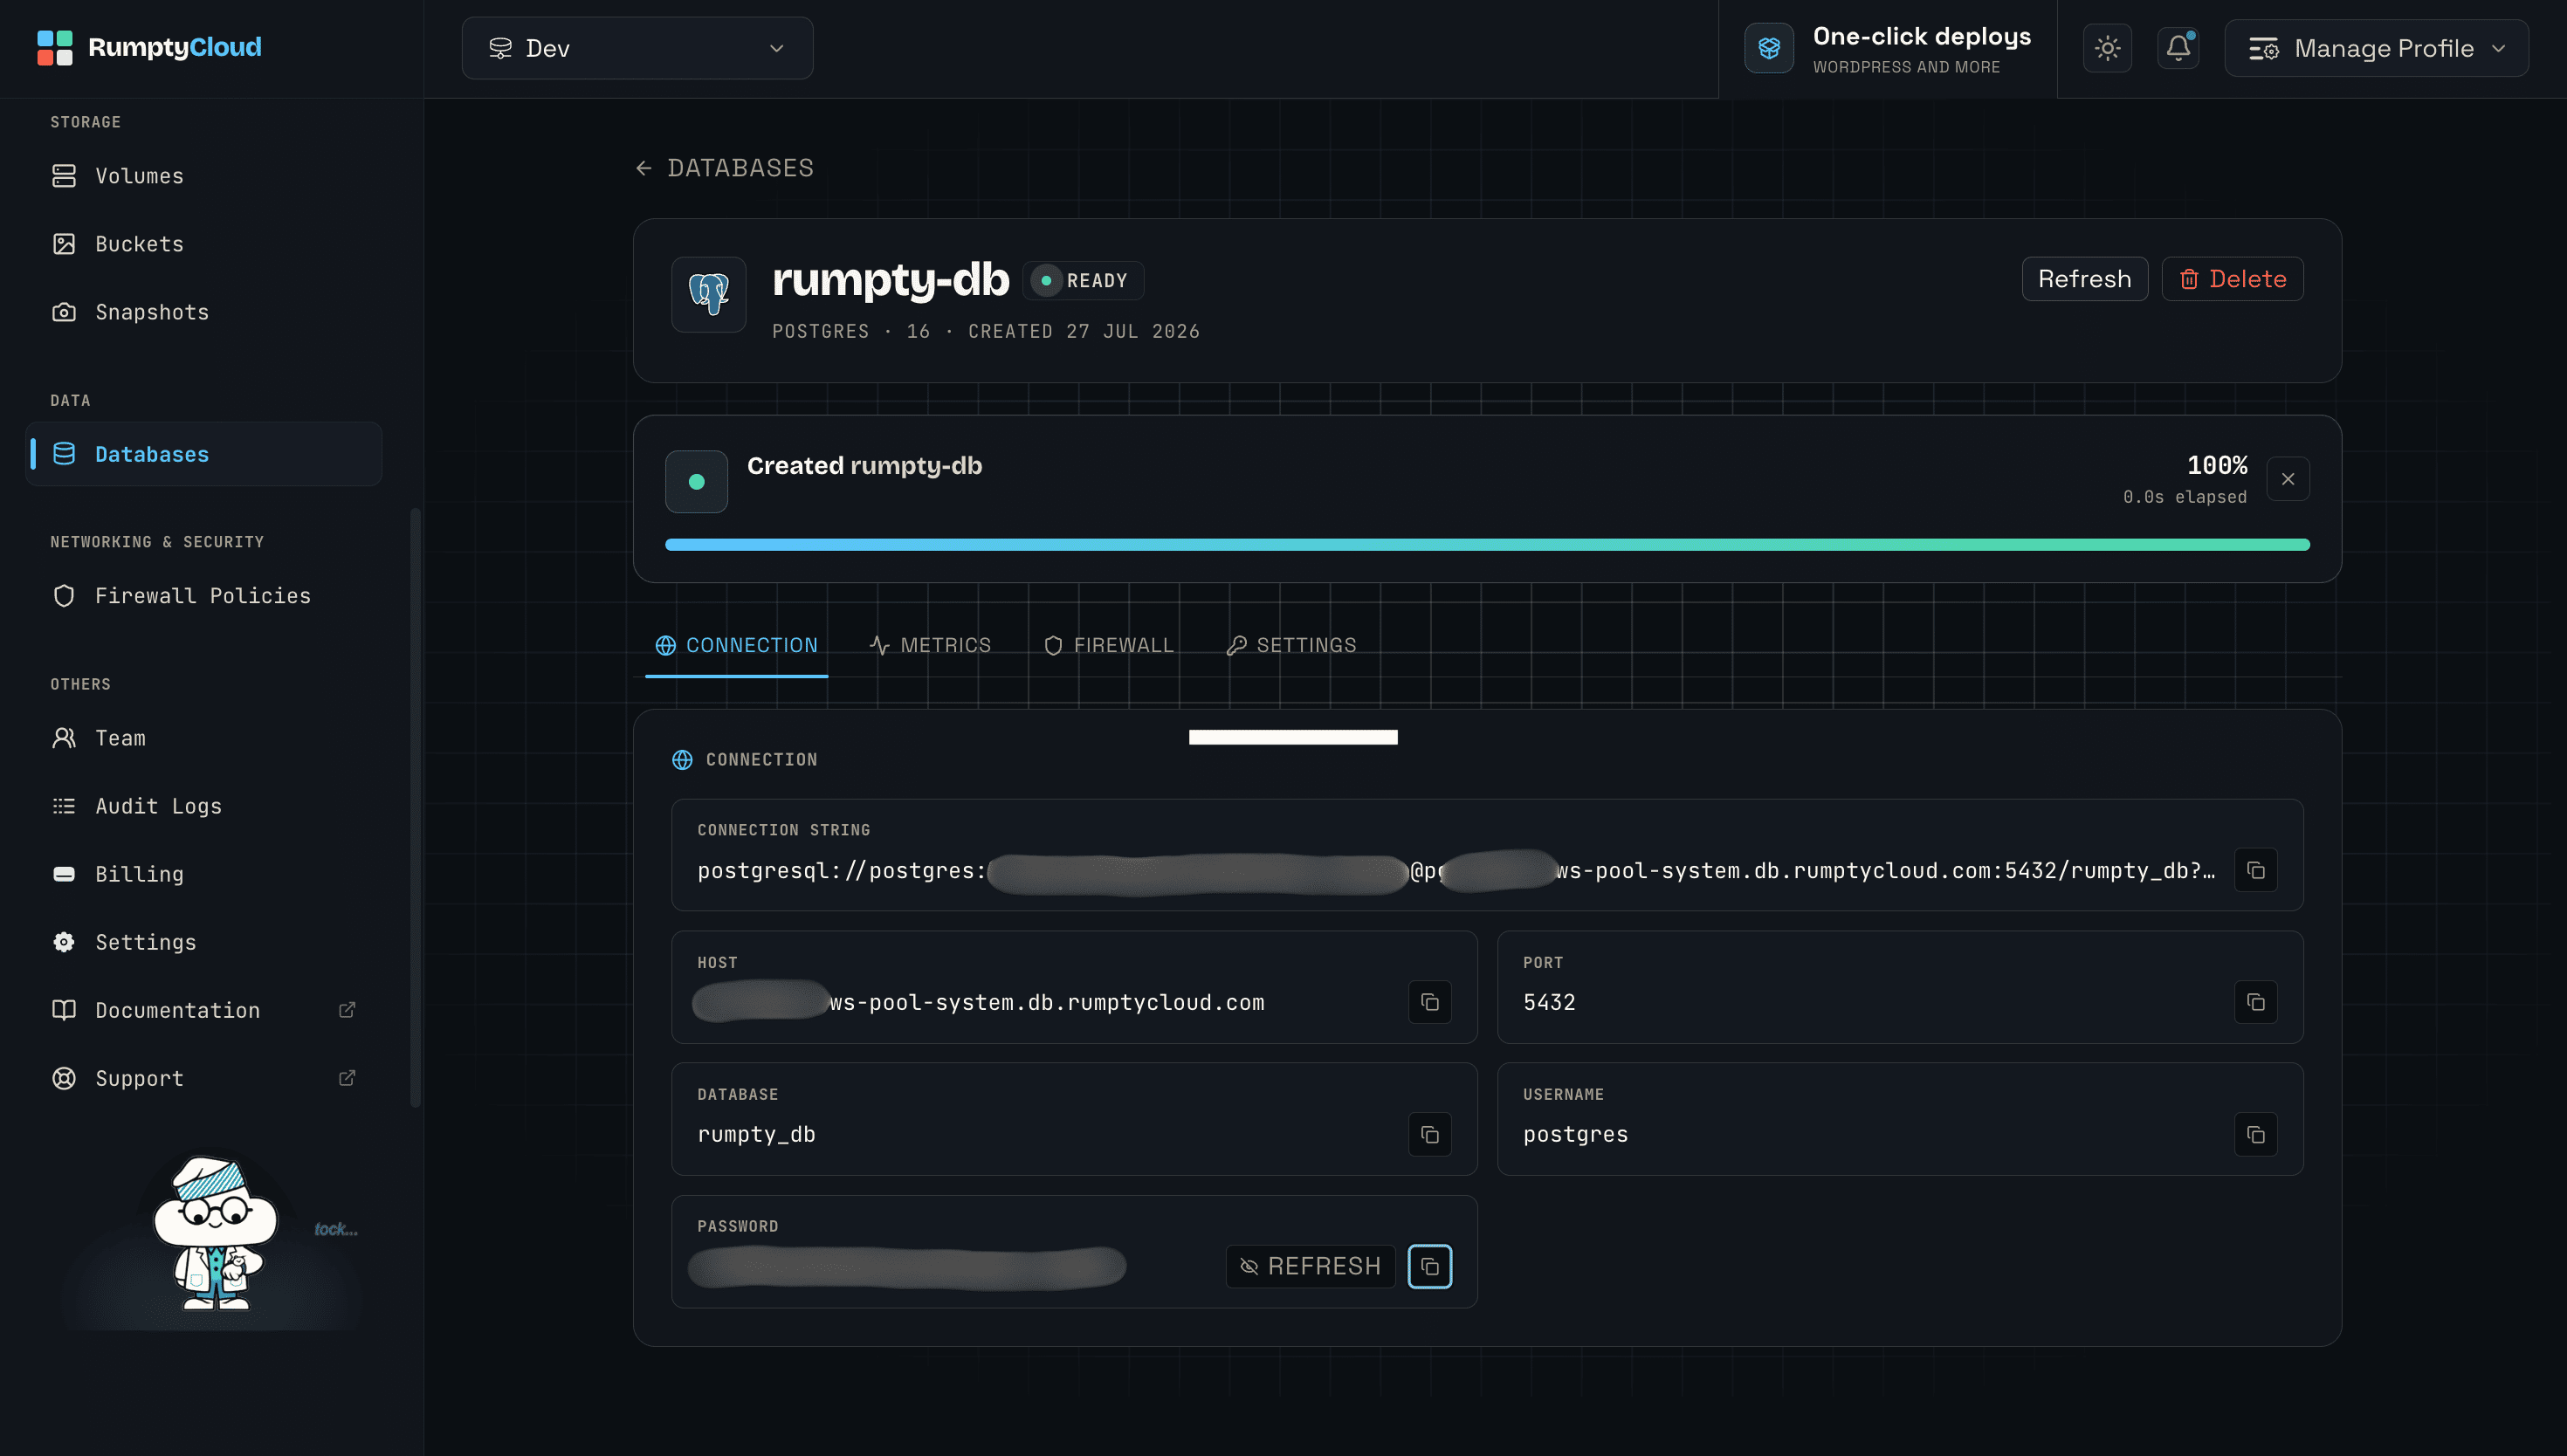This screenshot has height=1456, width=2567.
Task: Click the host ws-pool-system.db.rumptycloud.com text
Action: pyautogui.click(x=1046, y=1002)
